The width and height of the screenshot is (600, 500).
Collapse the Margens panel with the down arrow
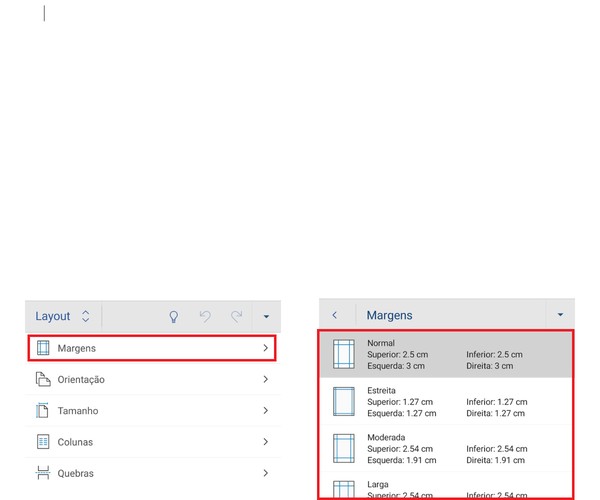point(560,315)
